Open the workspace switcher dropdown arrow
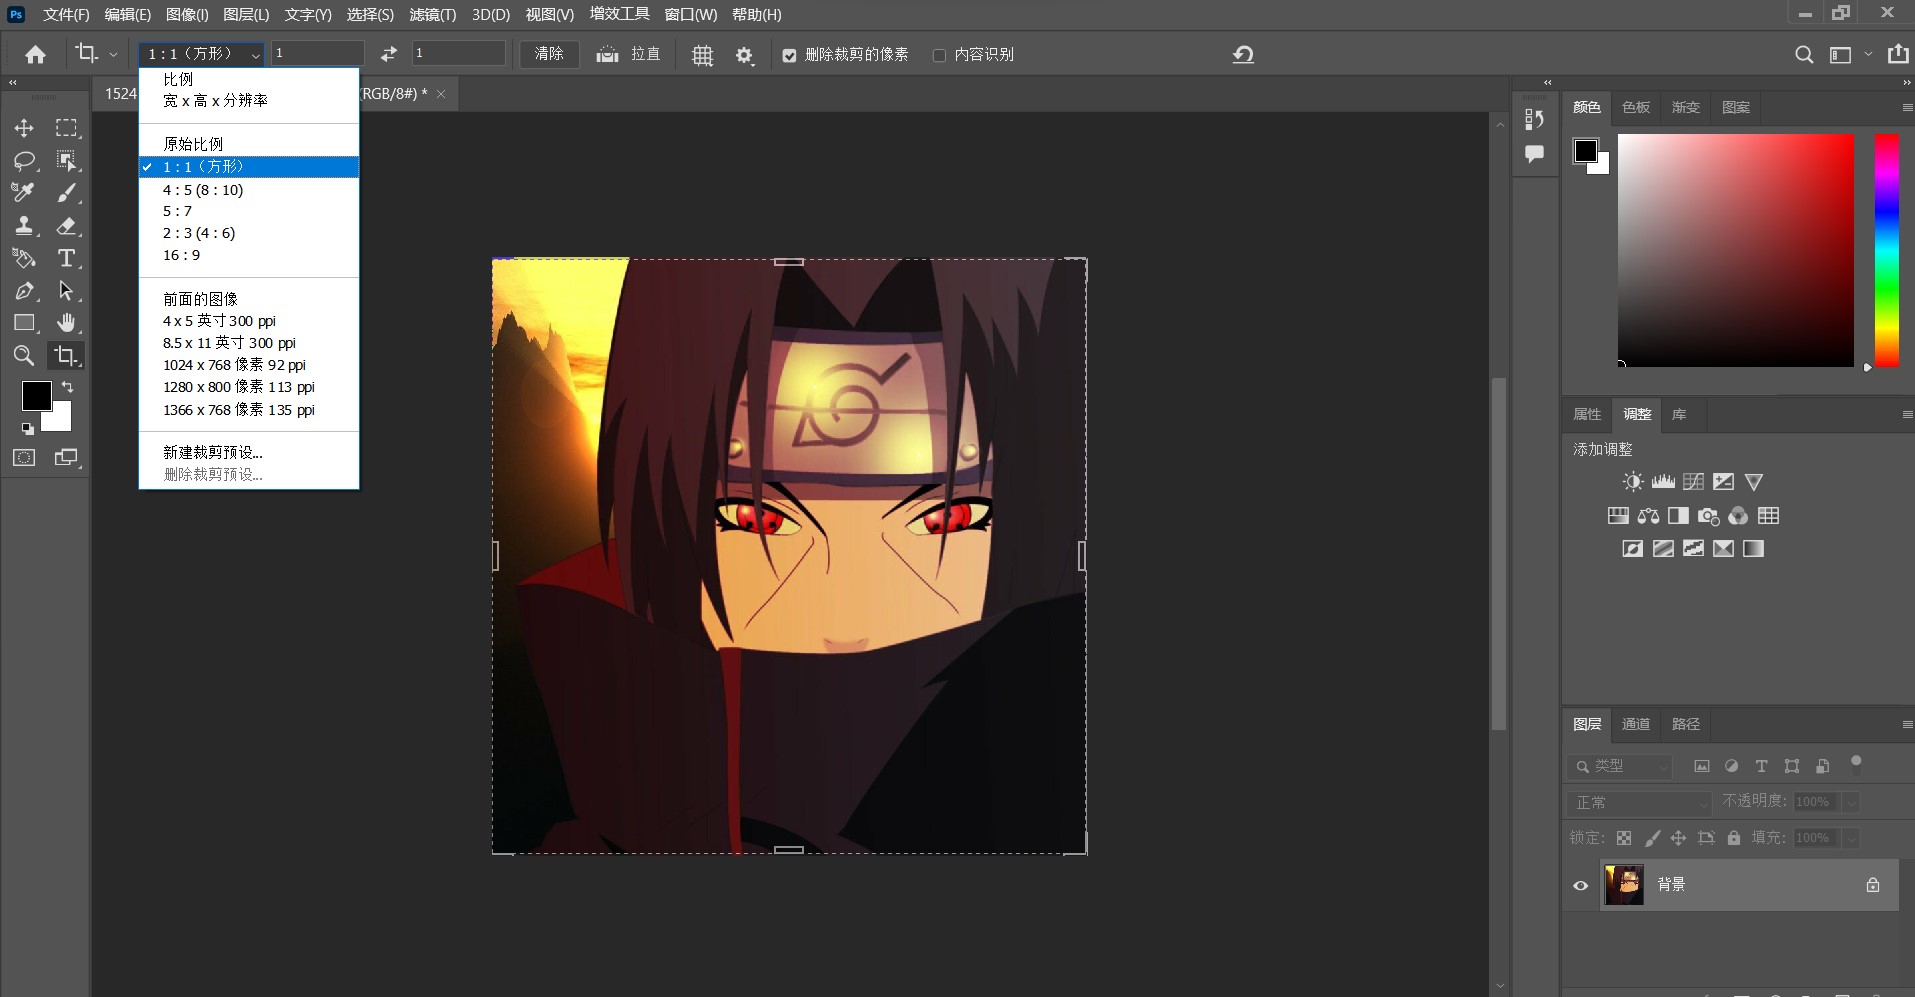 [1868, 55]
